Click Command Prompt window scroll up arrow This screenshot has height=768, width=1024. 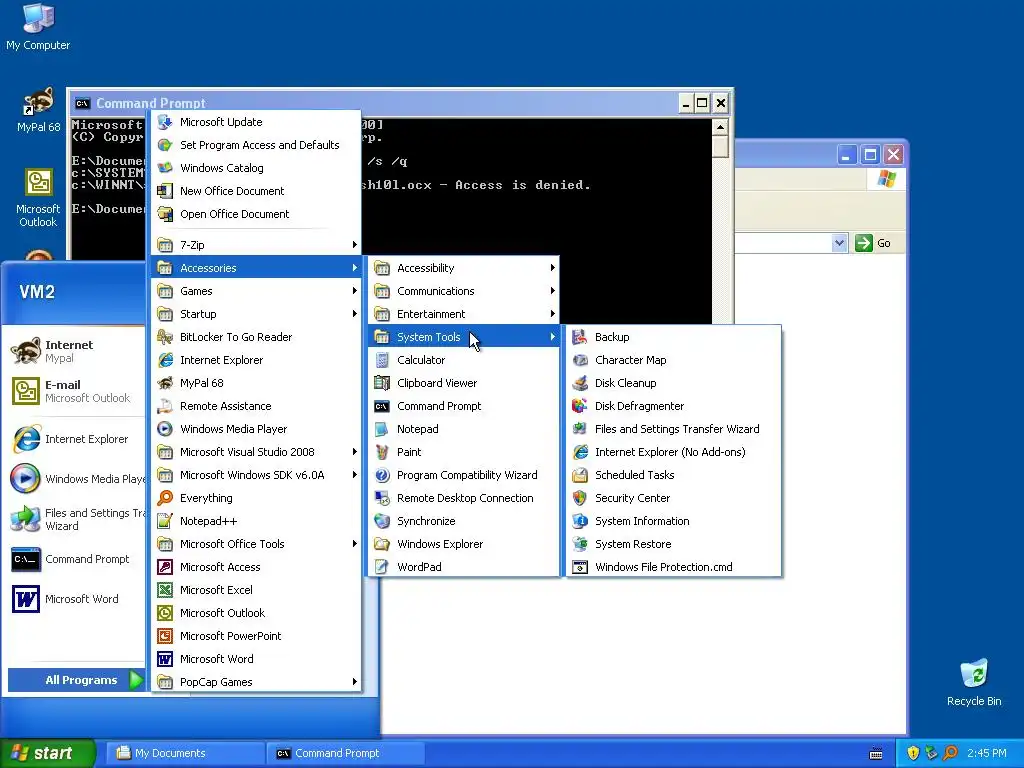[720, 127]
